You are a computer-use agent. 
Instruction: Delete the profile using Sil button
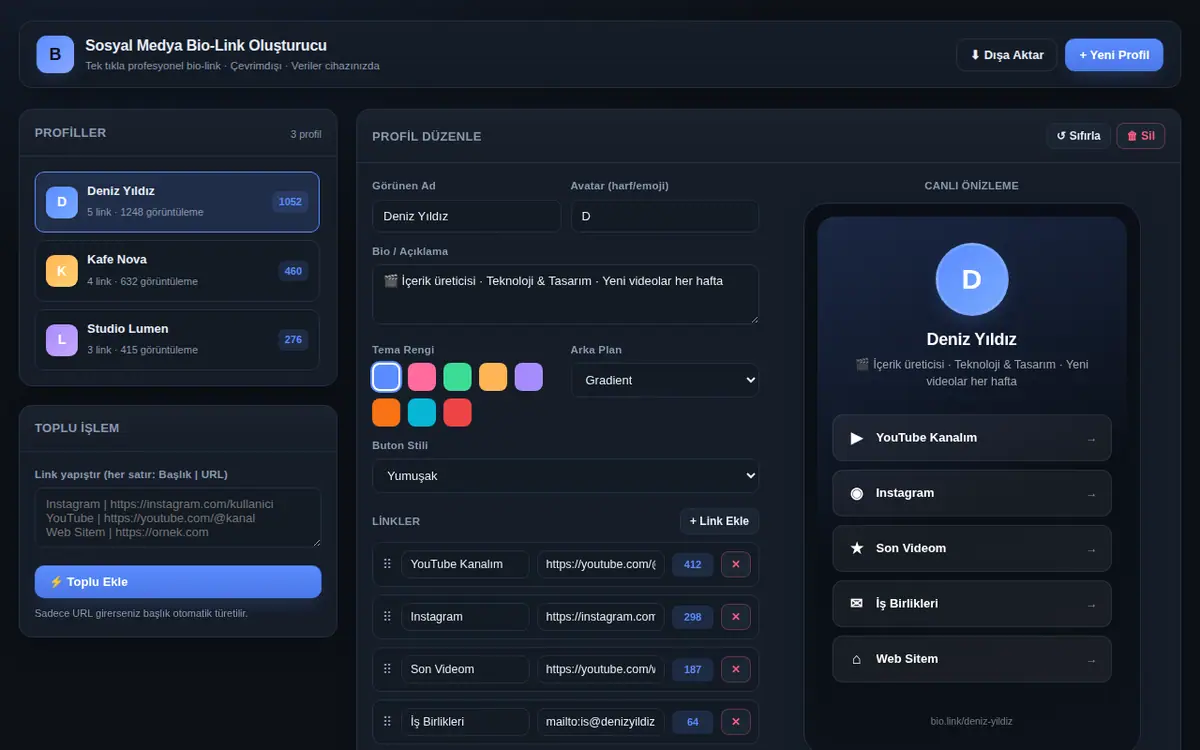(1141, 136)
